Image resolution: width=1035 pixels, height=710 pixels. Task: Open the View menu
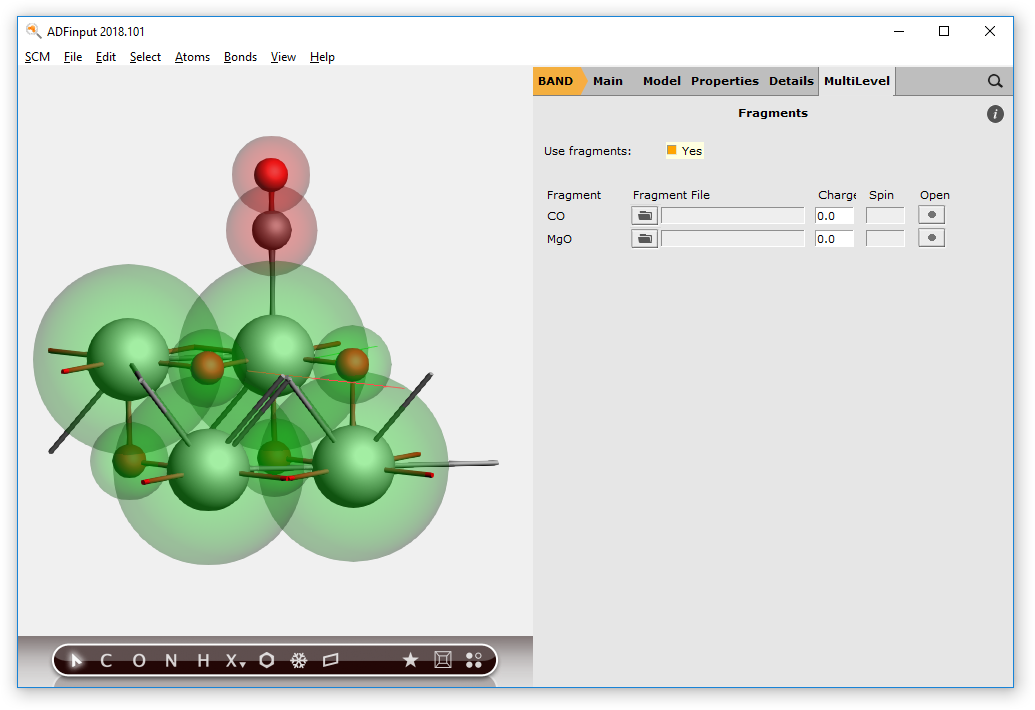tap(283, 57)
